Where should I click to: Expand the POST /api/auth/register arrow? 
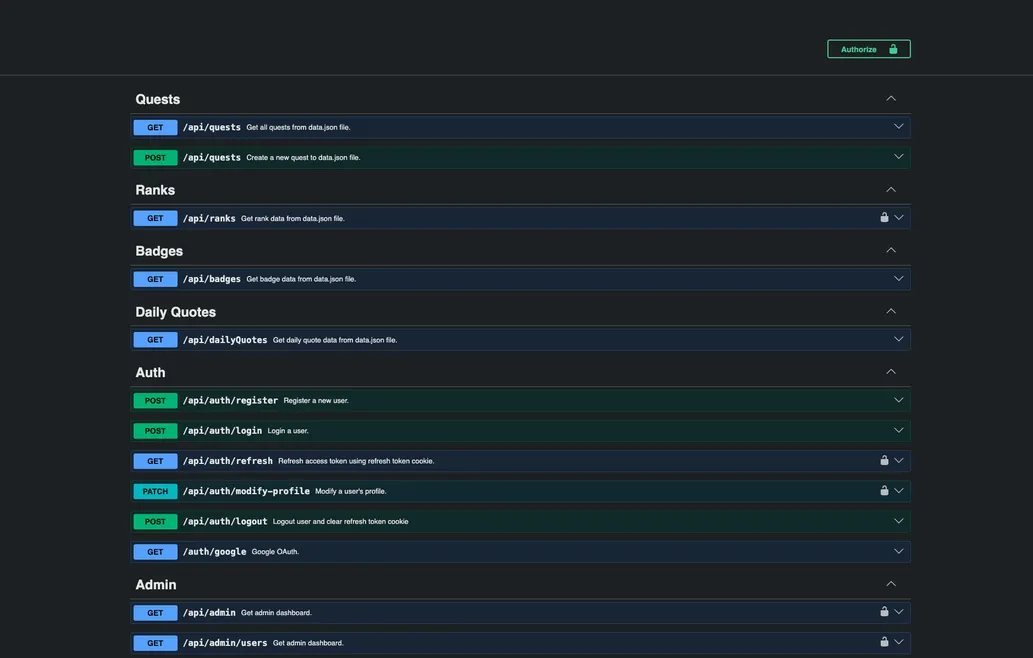point(899,400)
